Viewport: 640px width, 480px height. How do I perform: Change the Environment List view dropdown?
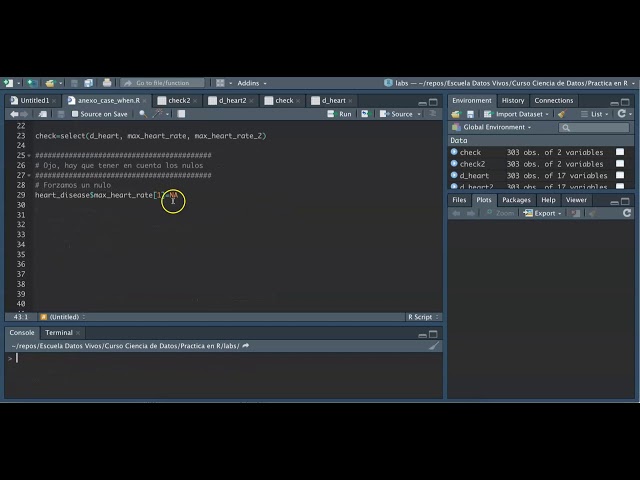[x=594, y=114]
